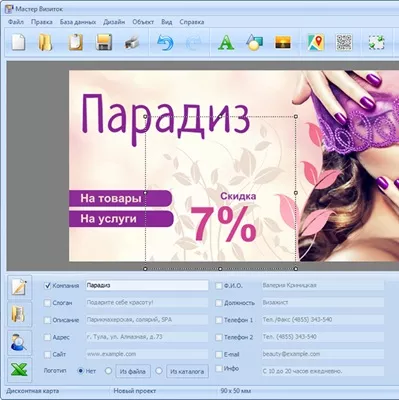
Task: Insert a shape using shapes icon
Action: coord(255,43)
